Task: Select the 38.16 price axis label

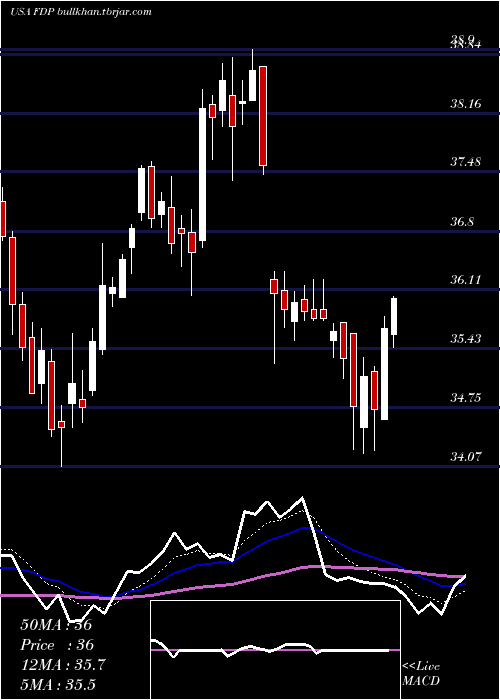Action: [x=466, y=104]
